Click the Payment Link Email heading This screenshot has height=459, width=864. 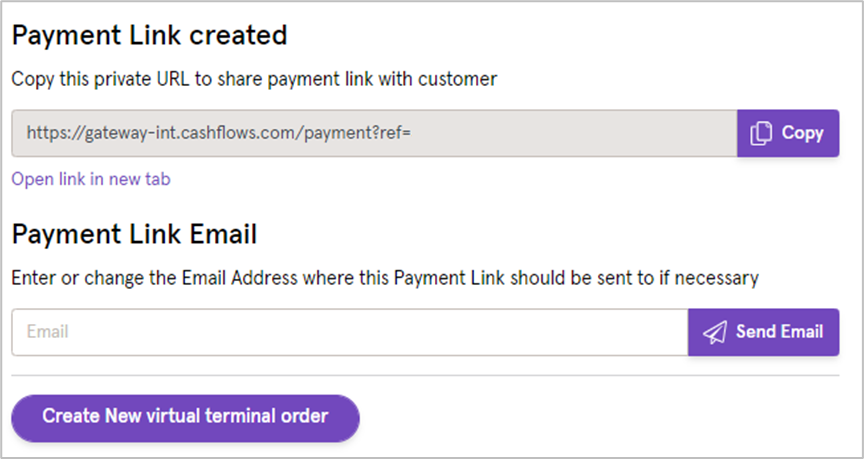134,234
